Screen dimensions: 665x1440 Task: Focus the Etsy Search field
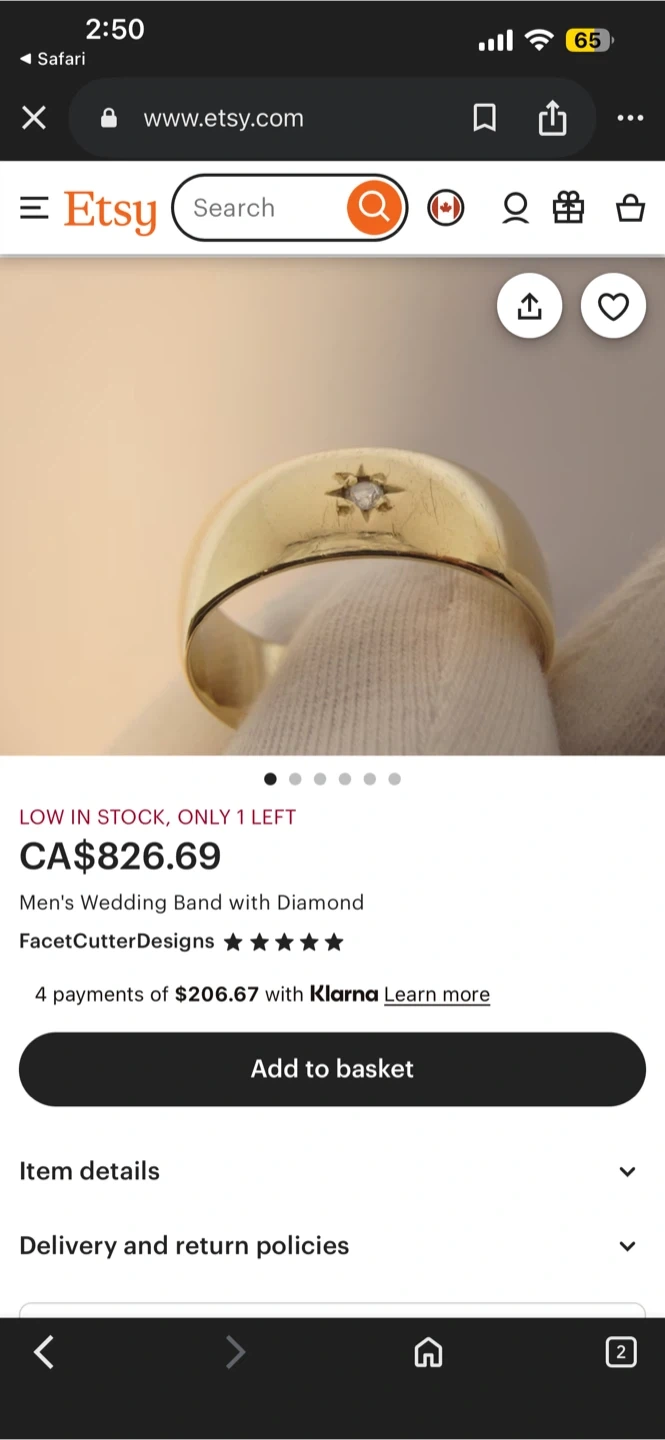point(262,208)
